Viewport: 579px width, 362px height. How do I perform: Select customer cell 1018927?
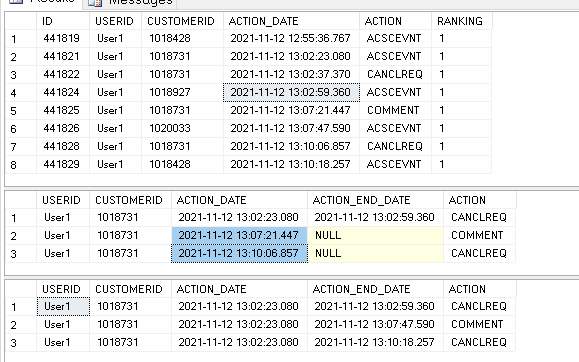182,92
